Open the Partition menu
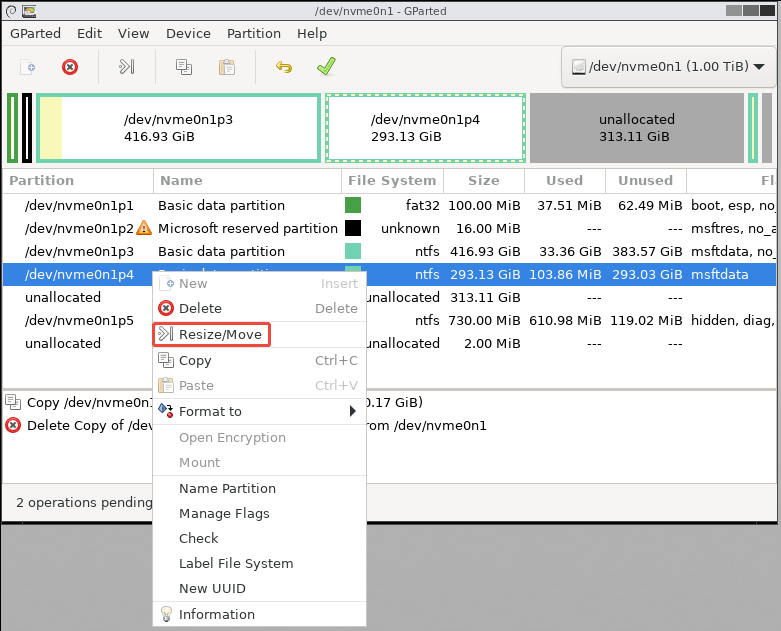 tap(254, 33)
